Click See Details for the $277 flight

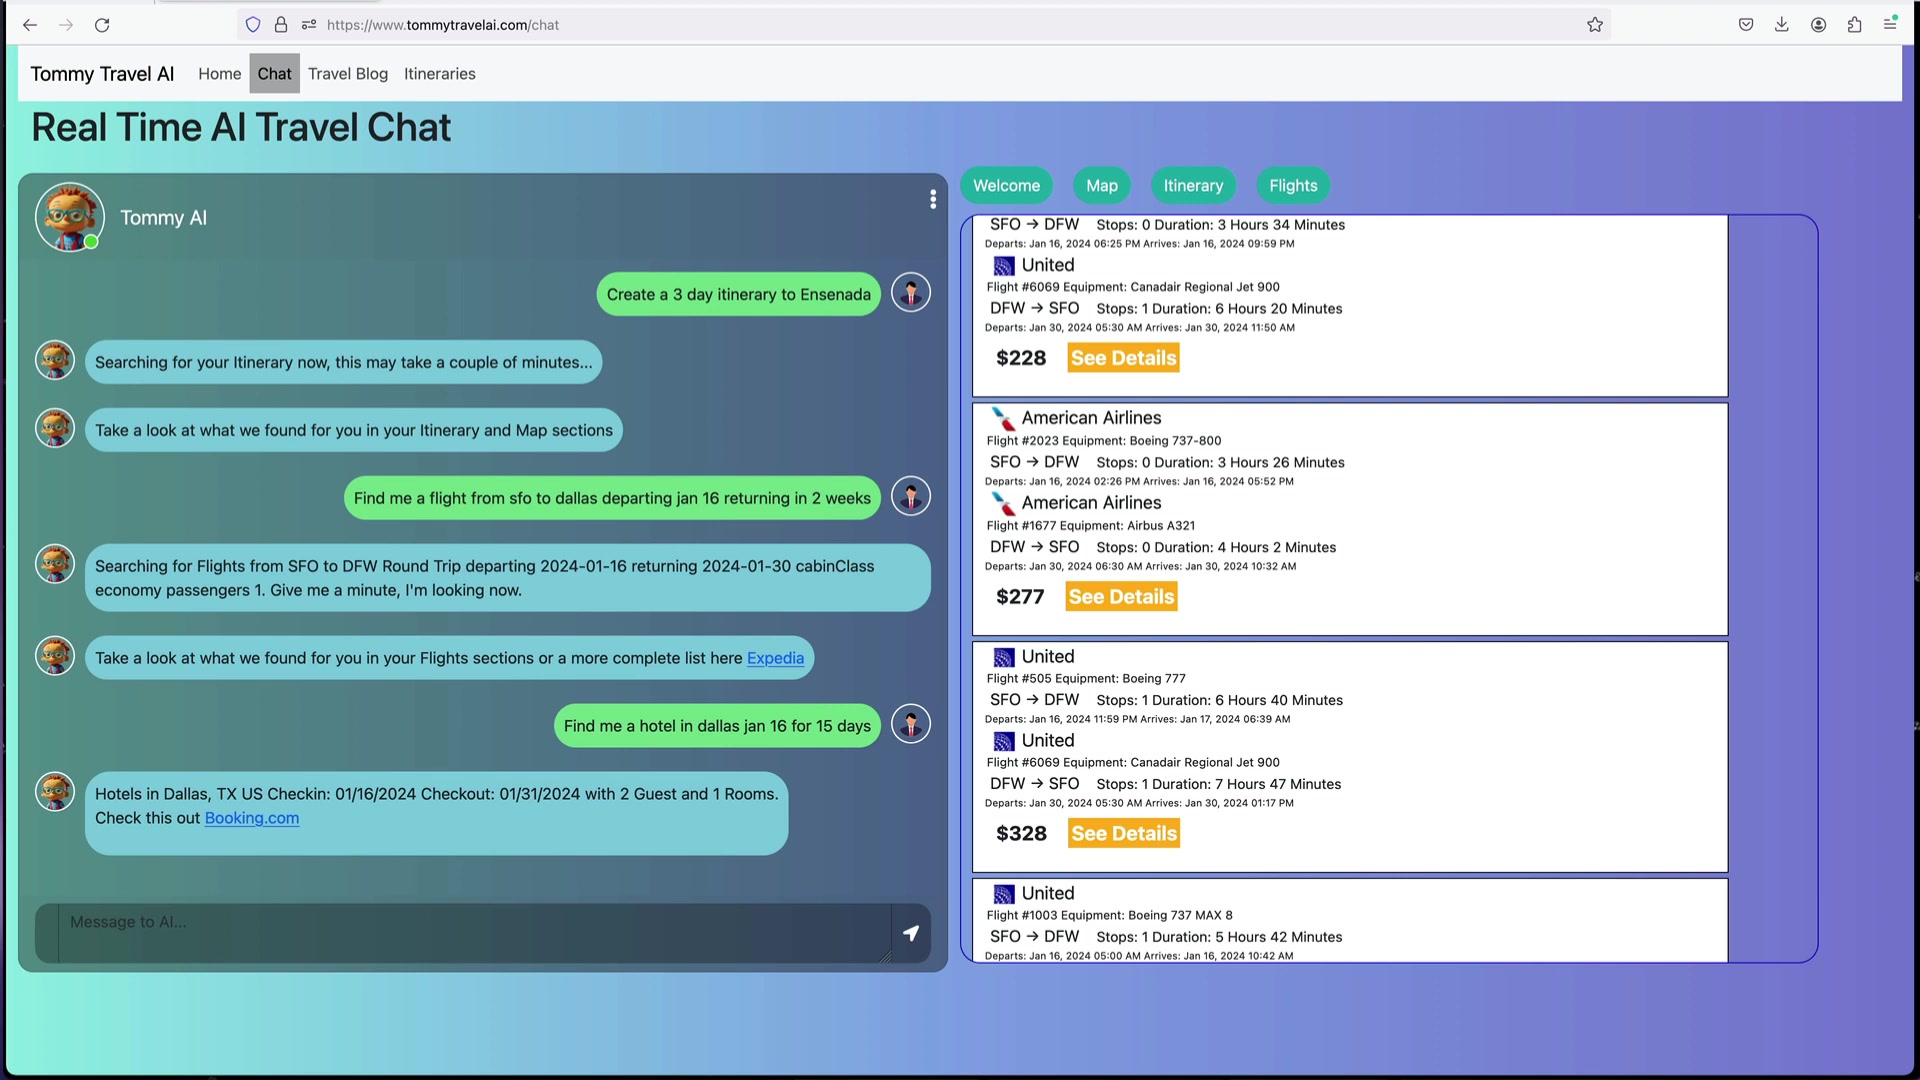coord(1121,597)
